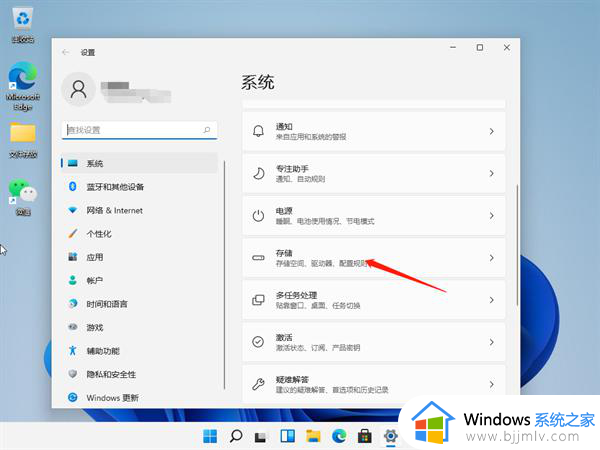Click the Edge icon on taskbar
The height and width of the screenshot is (450, 600).
pyautogui.click(x=339, y=436)
